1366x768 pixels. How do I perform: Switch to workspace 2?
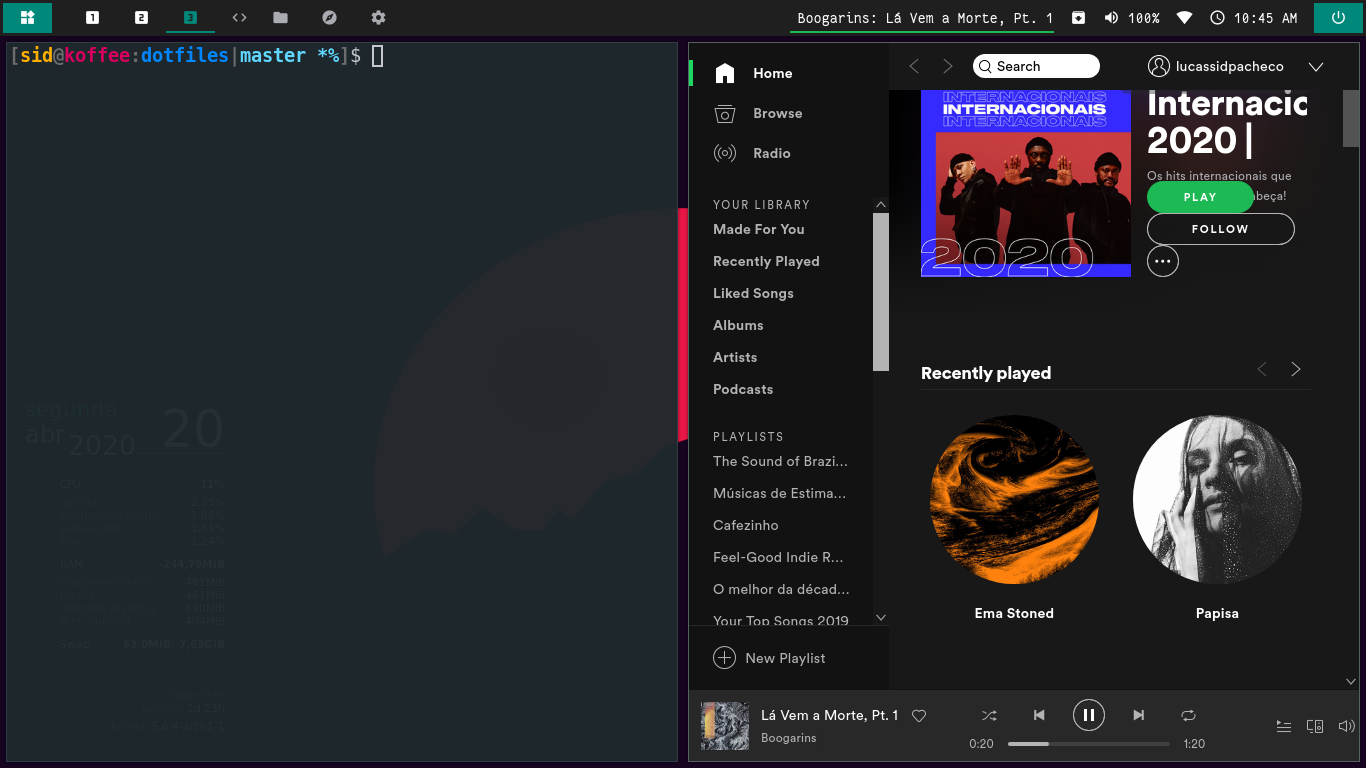pyautogui.click(x=141, y=17)
